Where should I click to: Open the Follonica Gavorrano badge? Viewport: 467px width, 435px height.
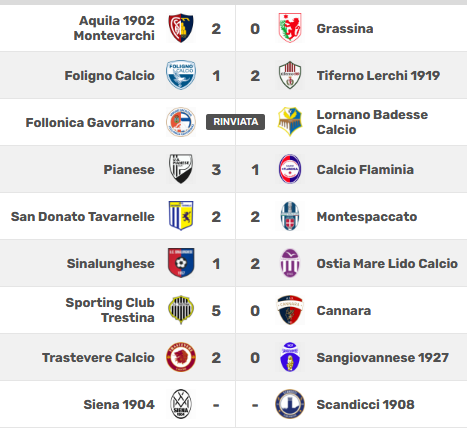(x=181, y=122)
